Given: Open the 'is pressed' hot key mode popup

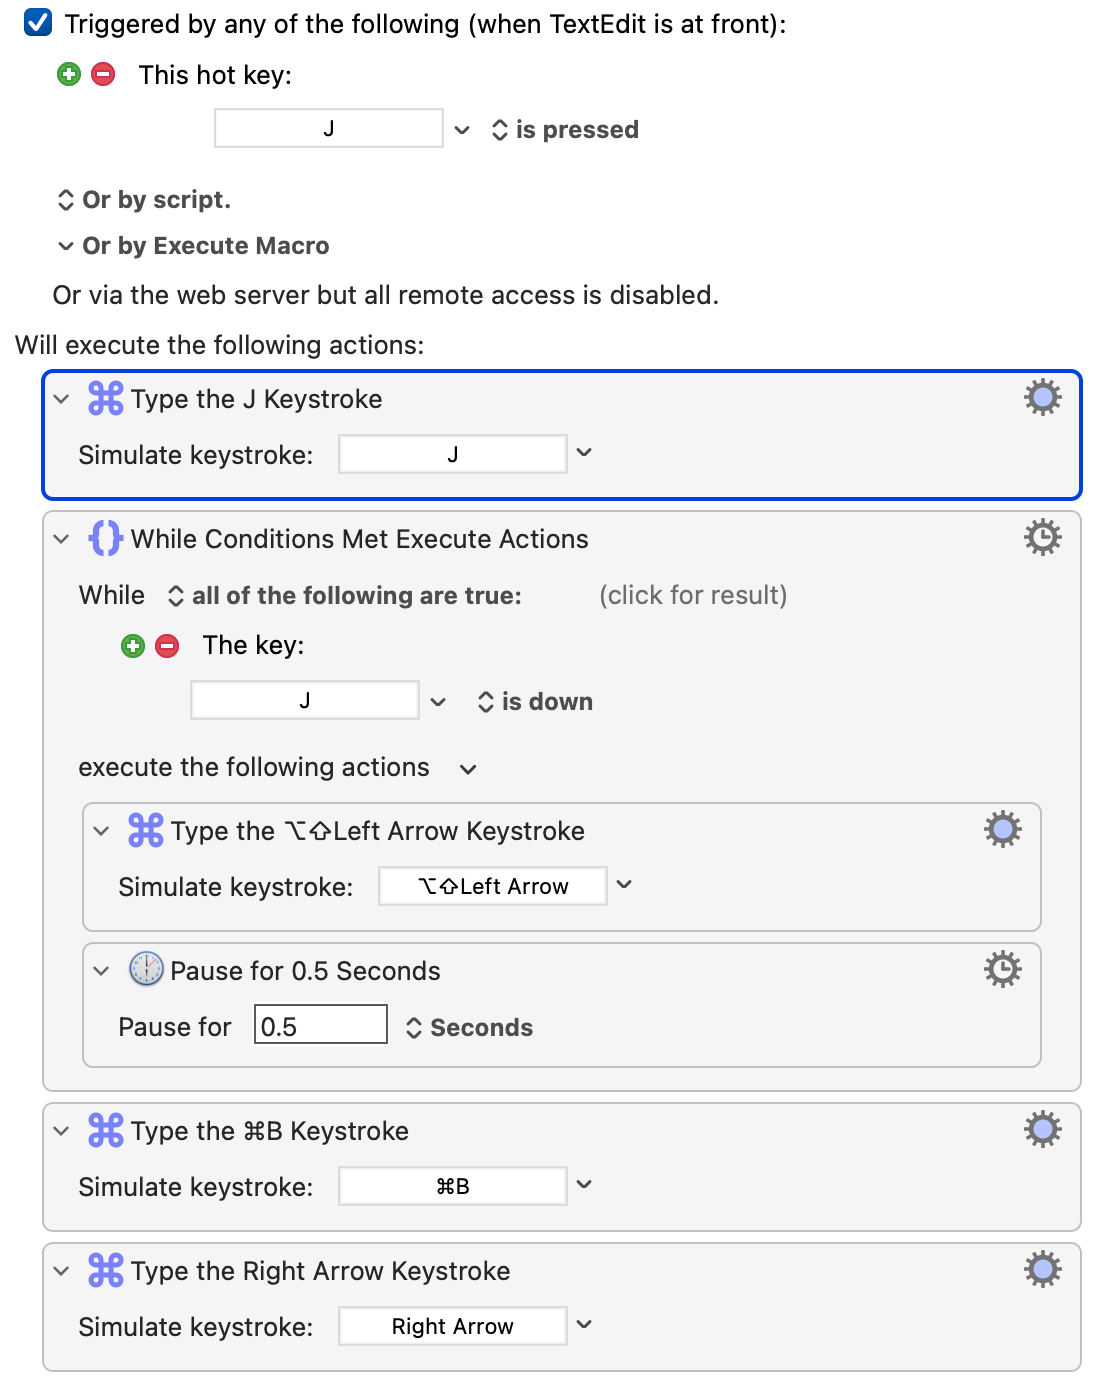Looking at the screenshot, I should coord(565,130).
